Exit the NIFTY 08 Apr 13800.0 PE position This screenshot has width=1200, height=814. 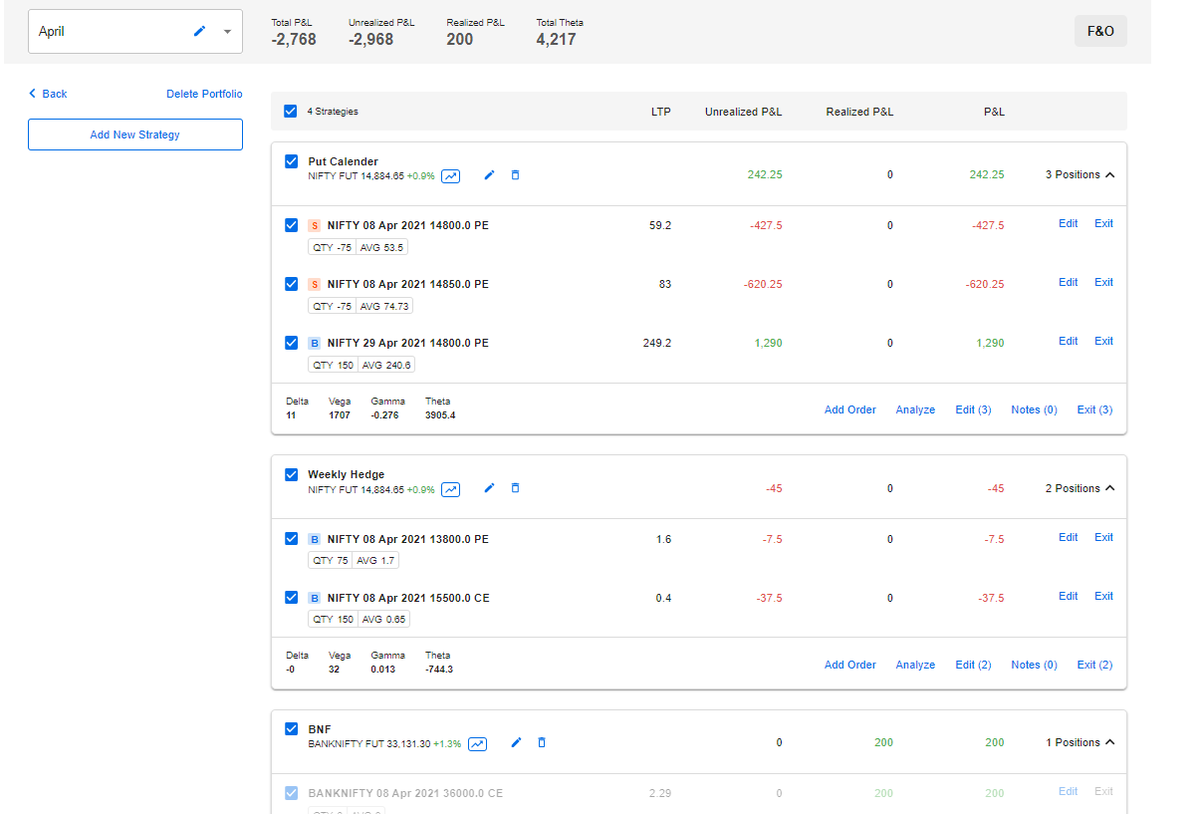(x=1104, y=538)
